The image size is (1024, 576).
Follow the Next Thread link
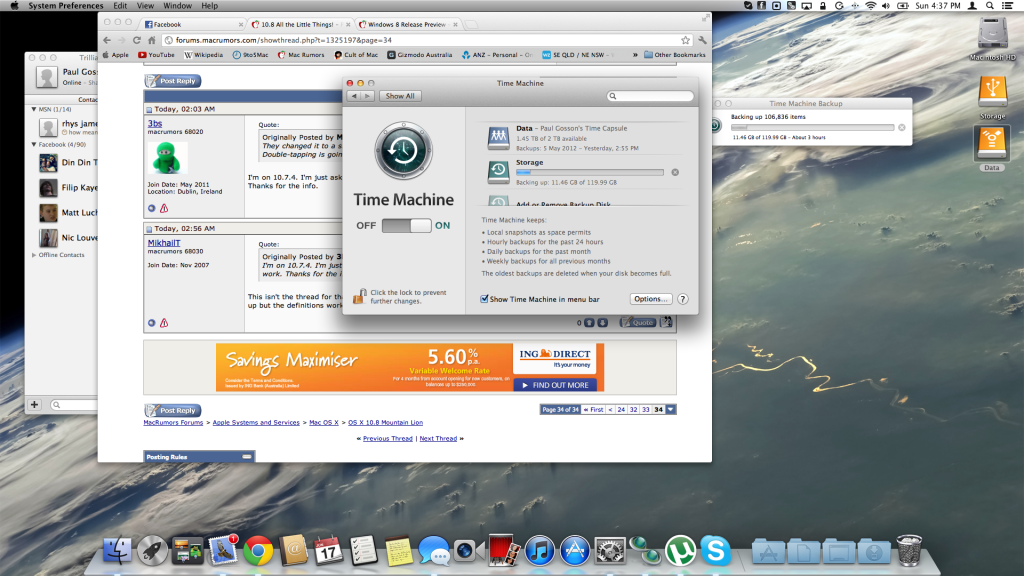[438, 438]
